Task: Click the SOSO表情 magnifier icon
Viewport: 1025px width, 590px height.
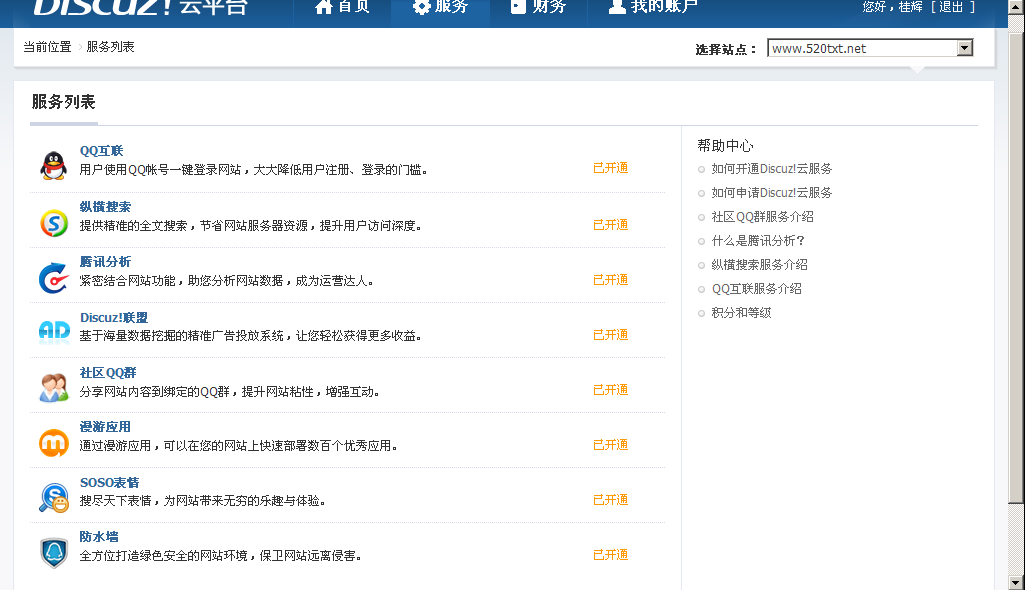Action: (54, 498)
